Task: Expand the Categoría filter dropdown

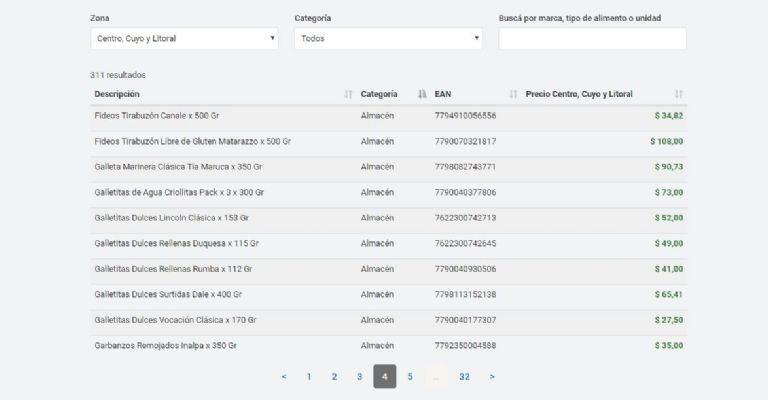Action: point(388,39)
